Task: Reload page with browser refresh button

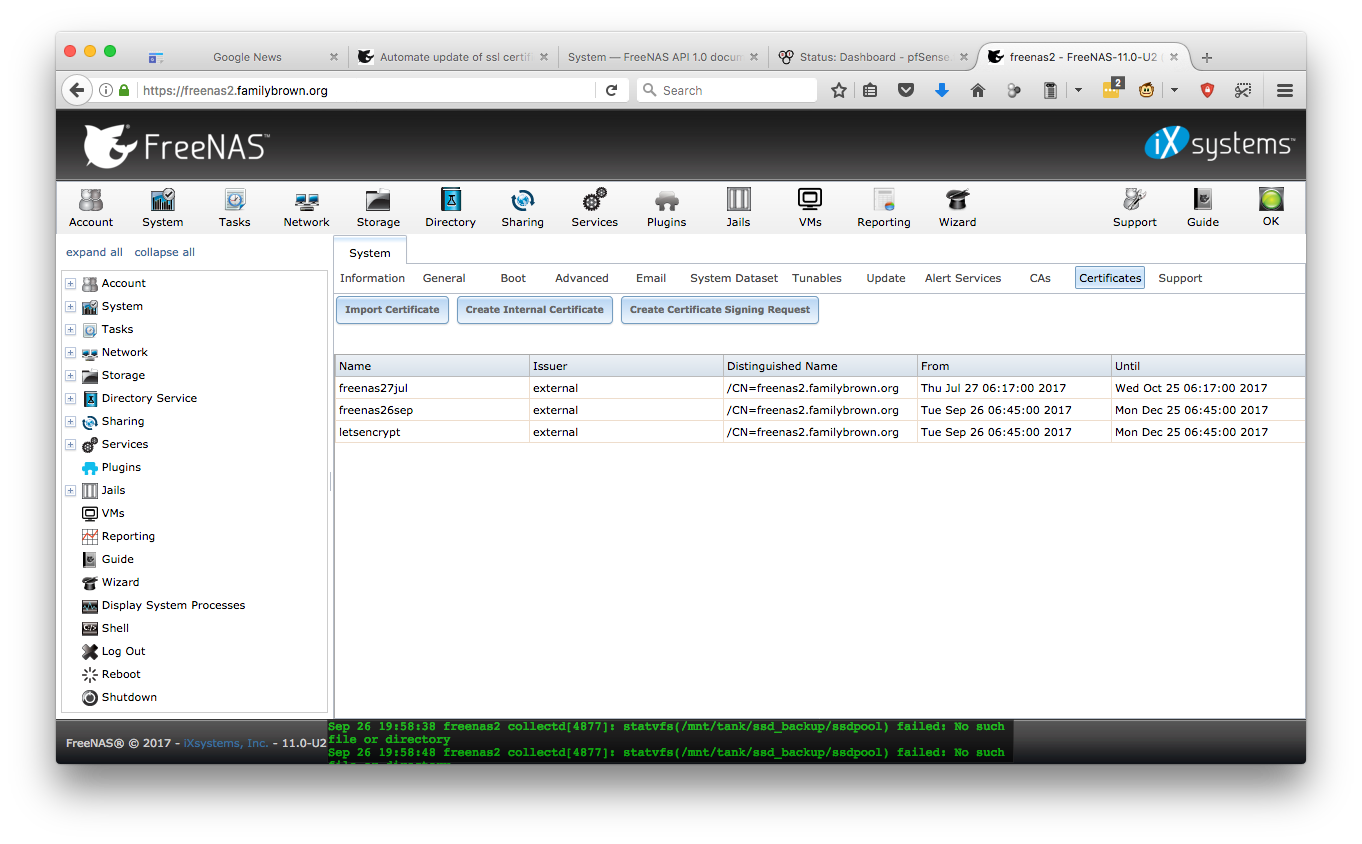Action: pos(611,90)
